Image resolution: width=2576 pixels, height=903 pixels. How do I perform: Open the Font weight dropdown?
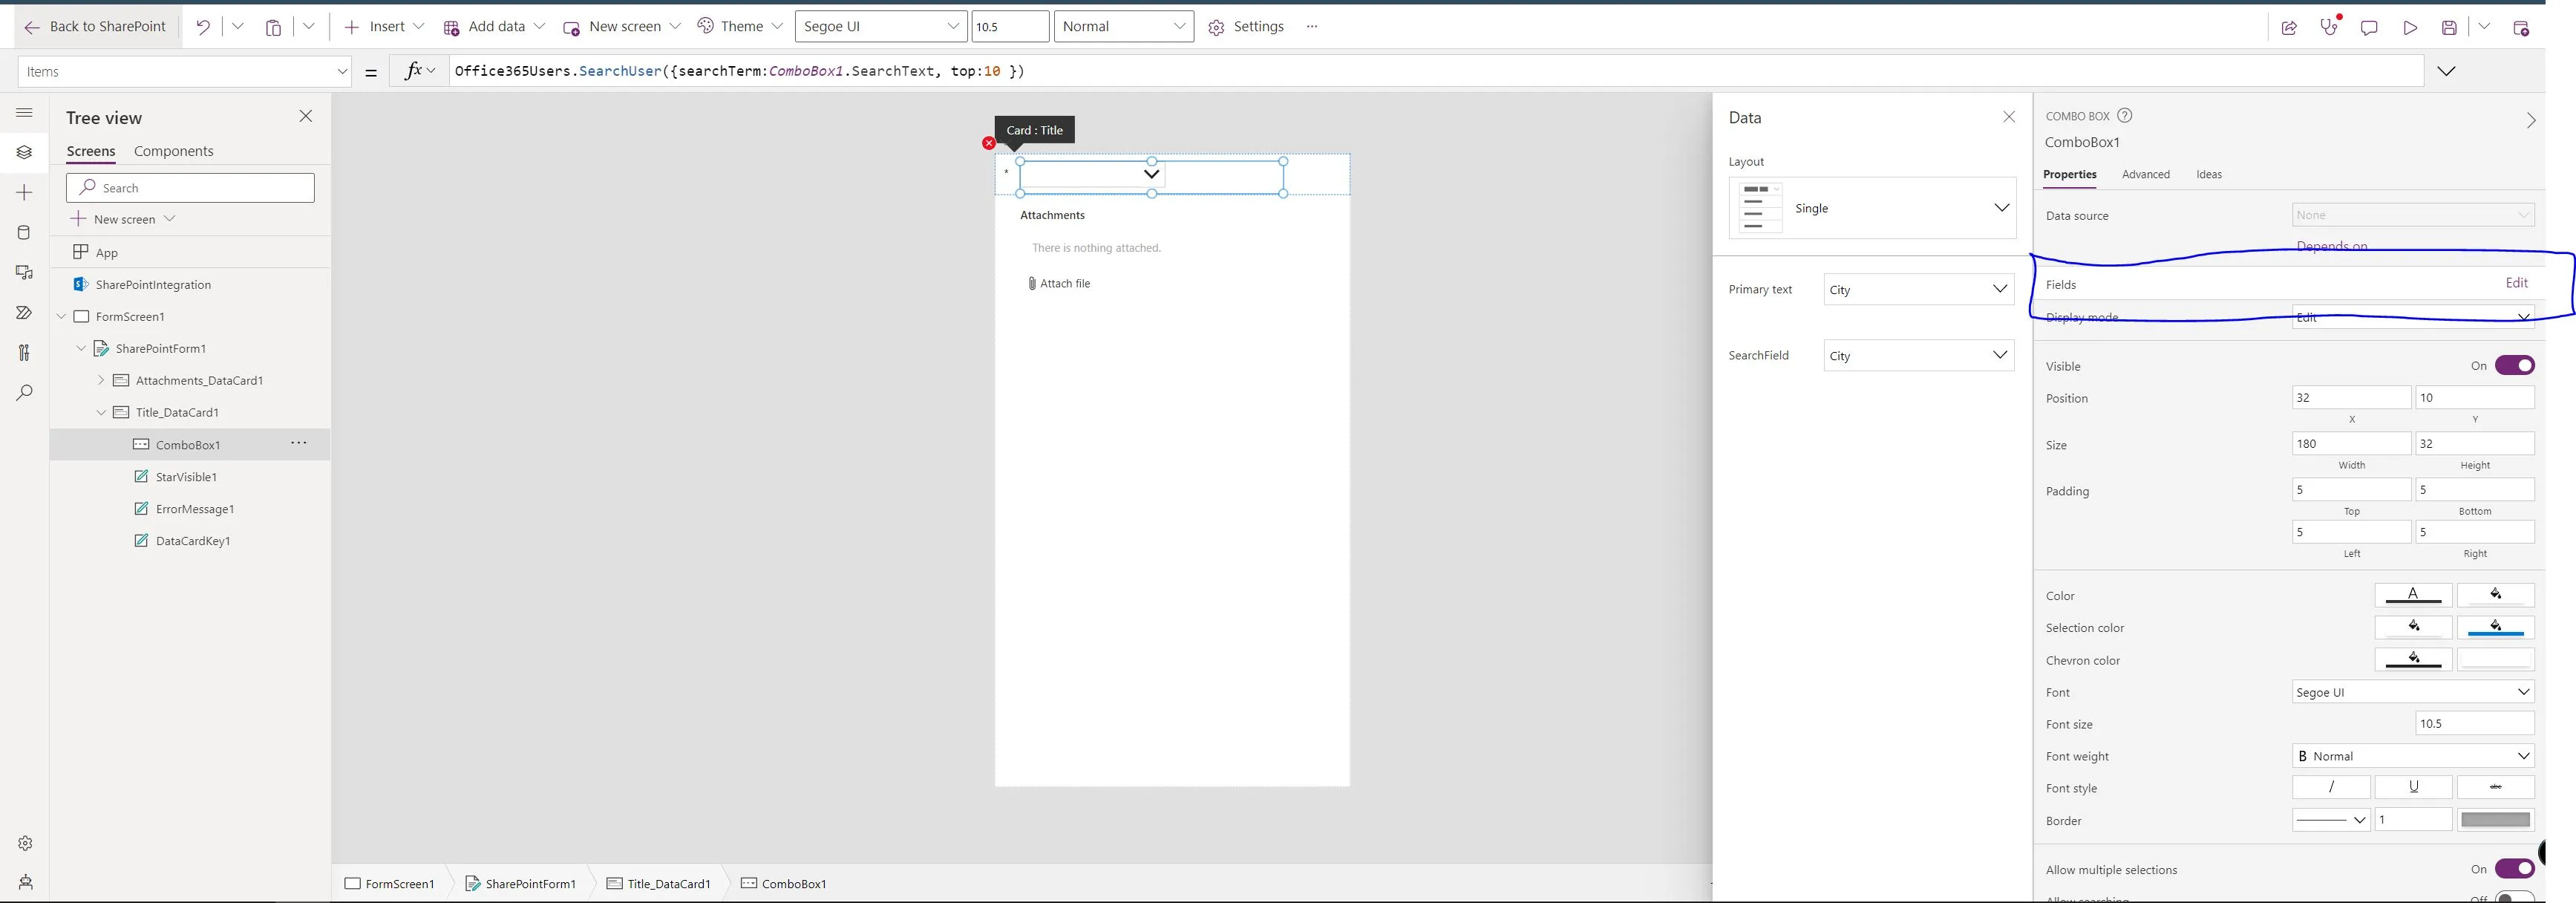pyautogui.click(x=2412, y=756)
